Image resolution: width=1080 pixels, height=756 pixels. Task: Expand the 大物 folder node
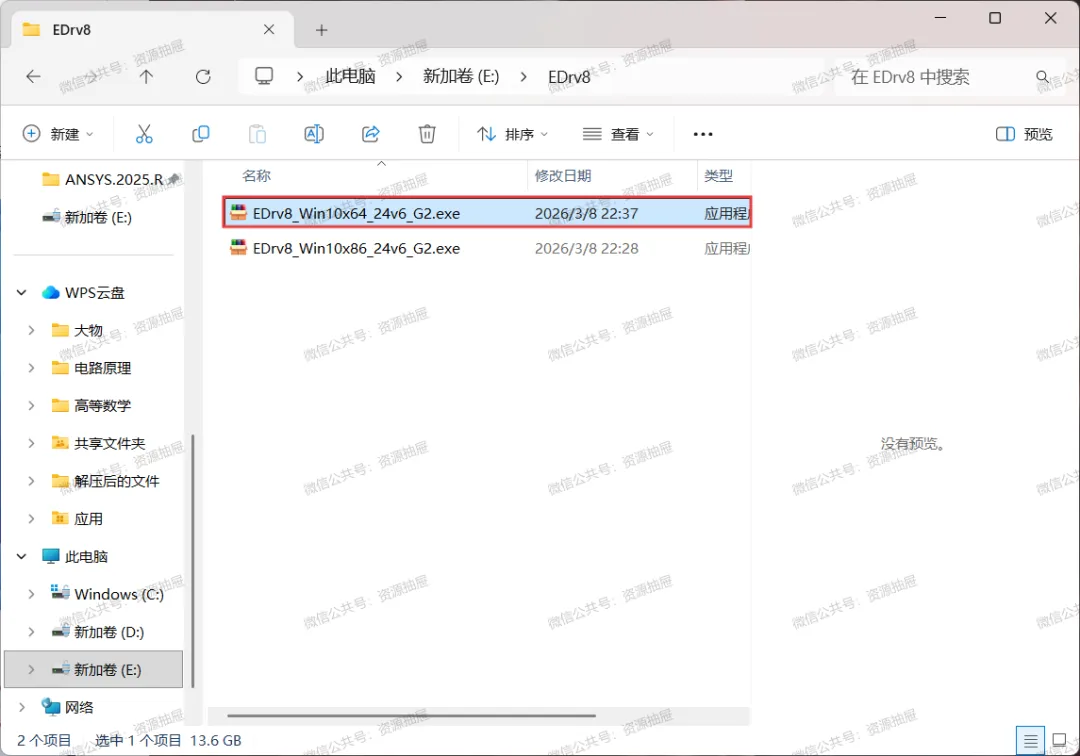31,330
